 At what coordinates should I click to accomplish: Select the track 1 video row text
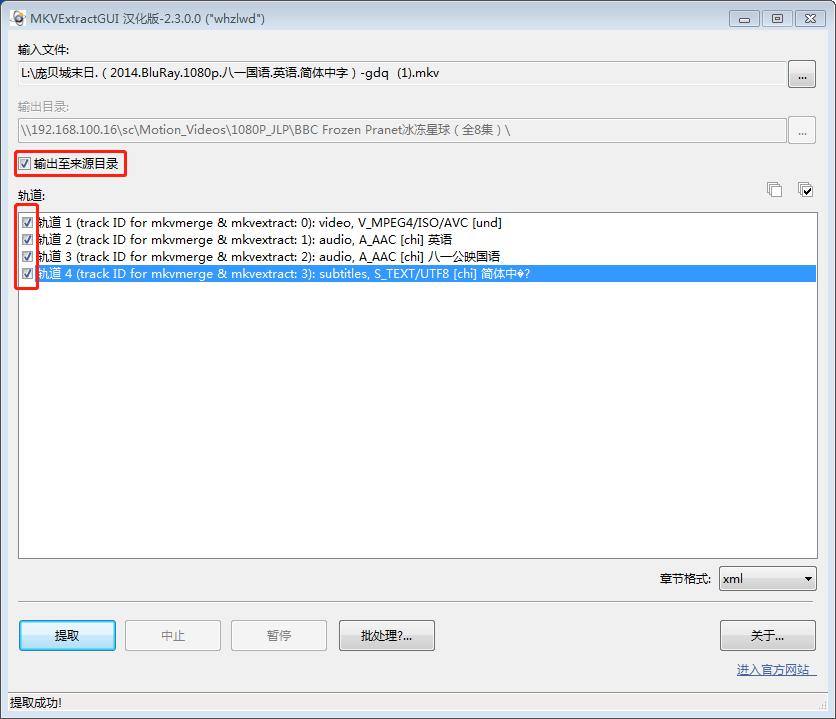(x=269, y=222)
